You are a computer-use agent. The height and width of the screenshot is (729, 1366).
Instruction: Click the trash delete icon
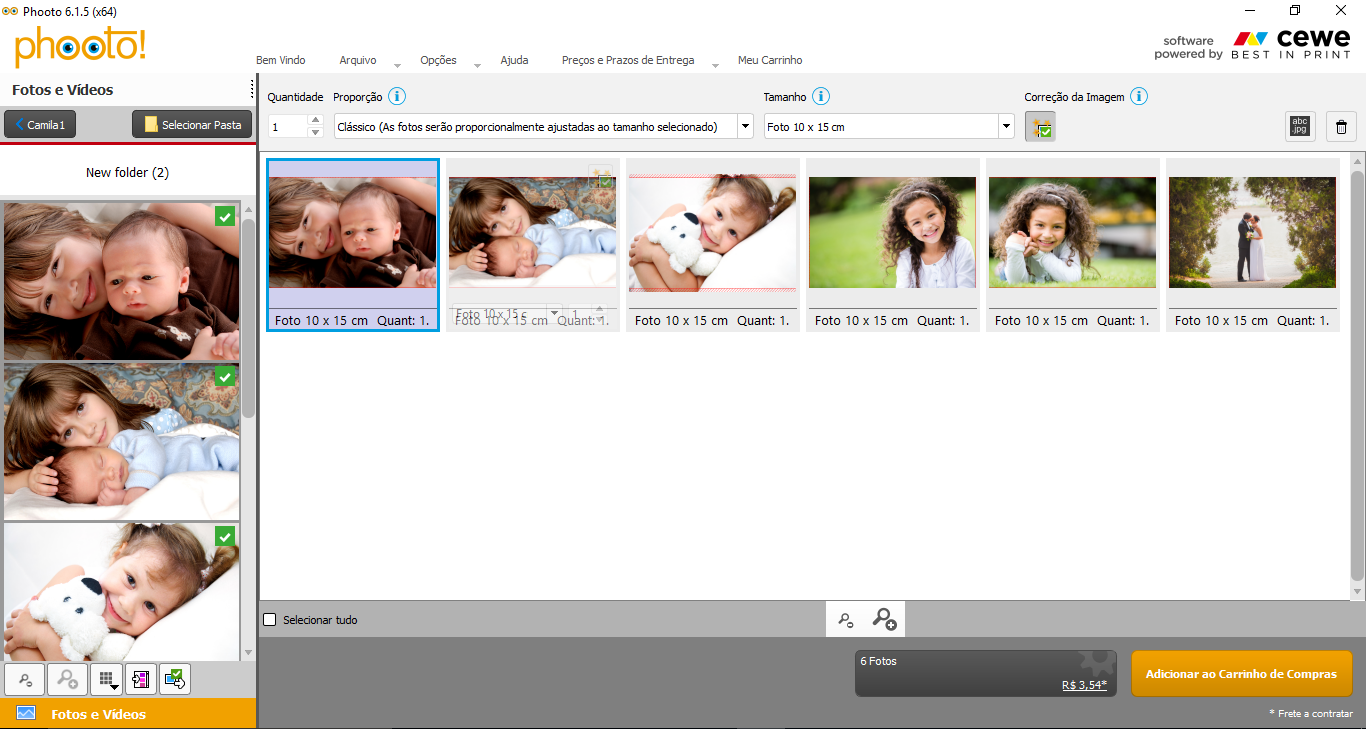click(x=1341, y=127)
